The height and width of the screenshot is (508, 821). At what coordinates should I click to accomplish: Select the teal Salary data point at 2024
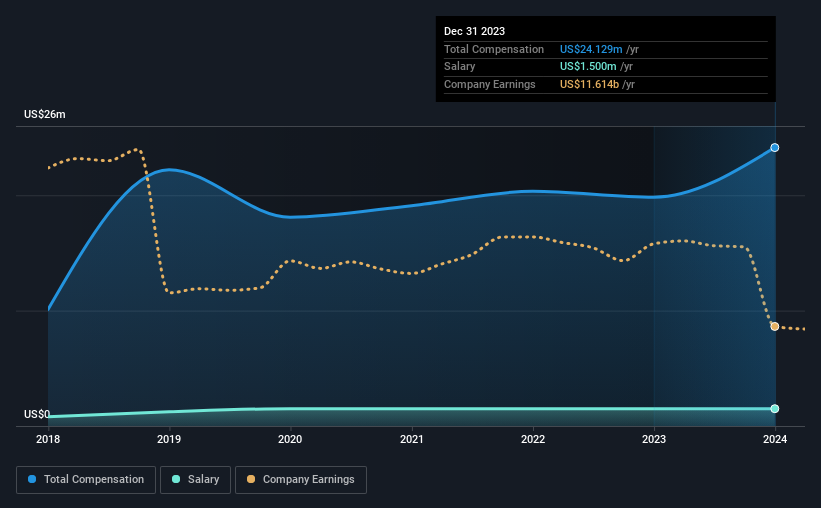[775, 408]
